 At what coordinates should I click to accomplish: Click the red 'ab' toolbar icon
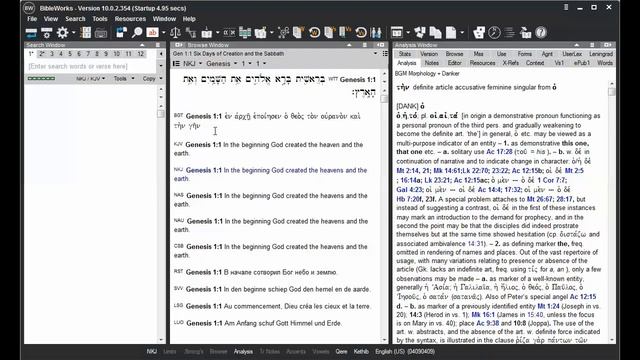pyautogui.click(x=152, y=32)
